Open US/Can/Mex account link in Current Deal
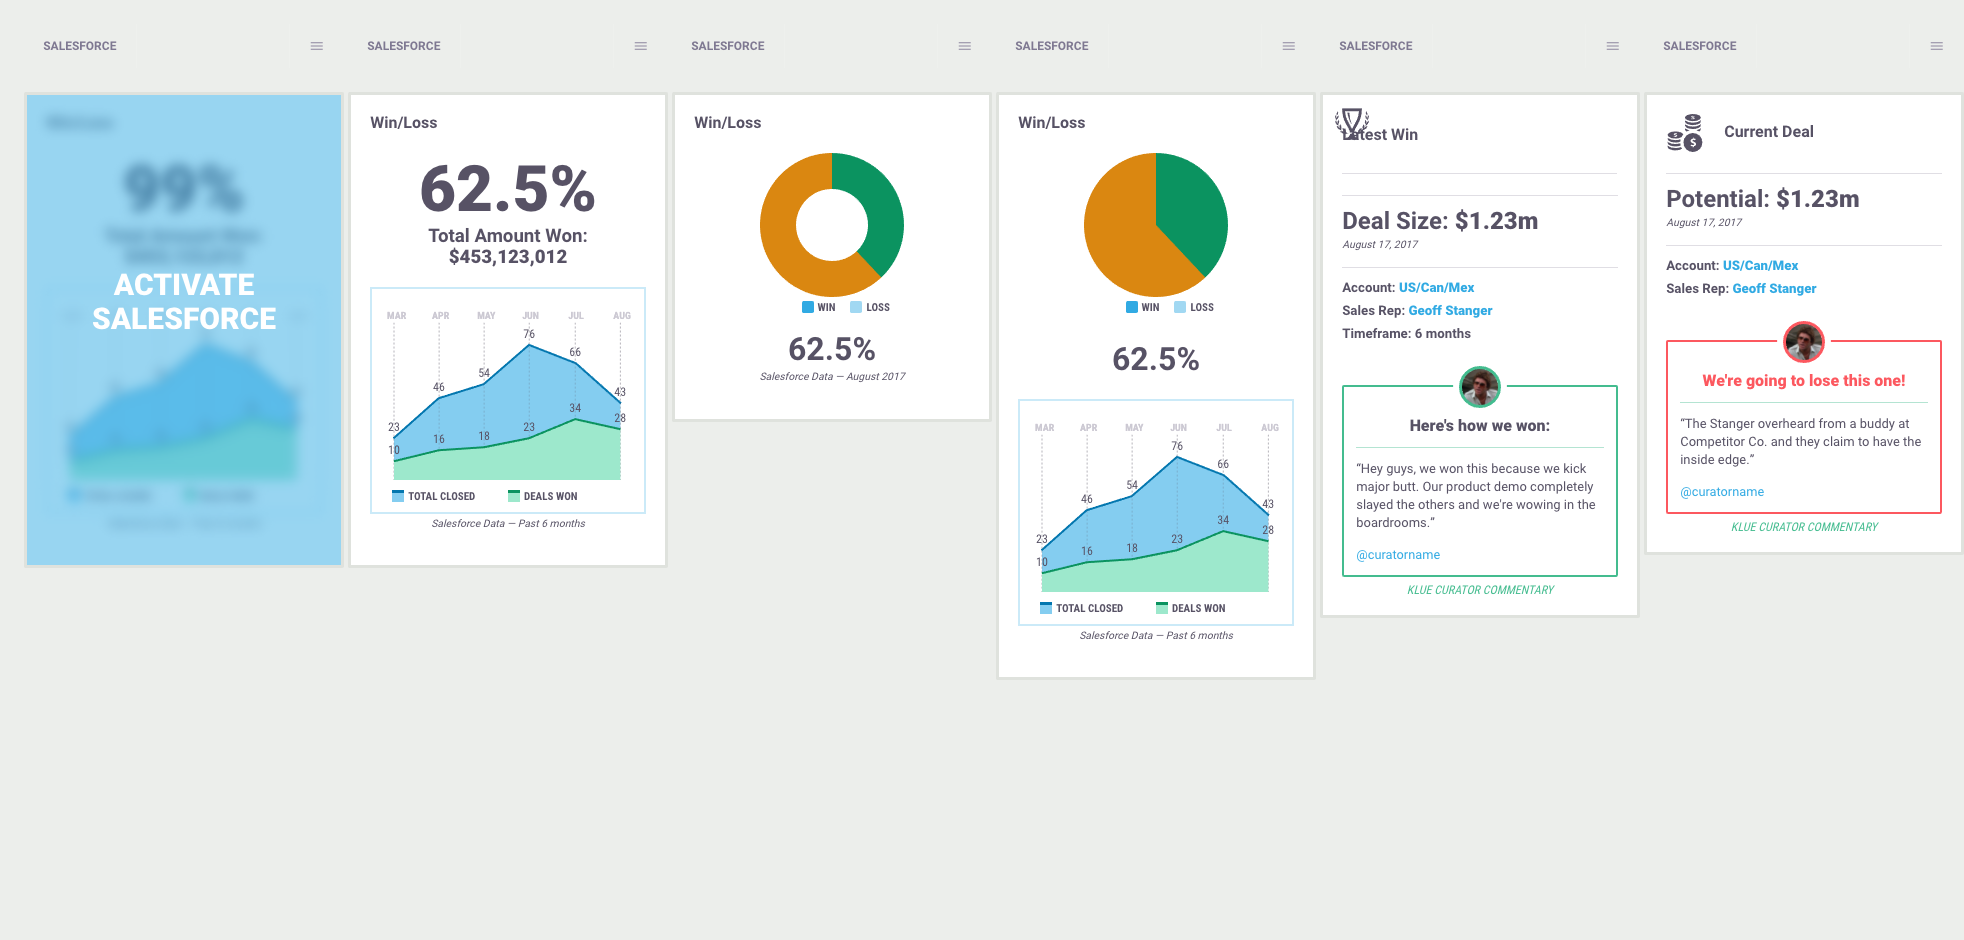Image resolution: width=1964 pixels, height=940 pixels. click(1760, 265)
